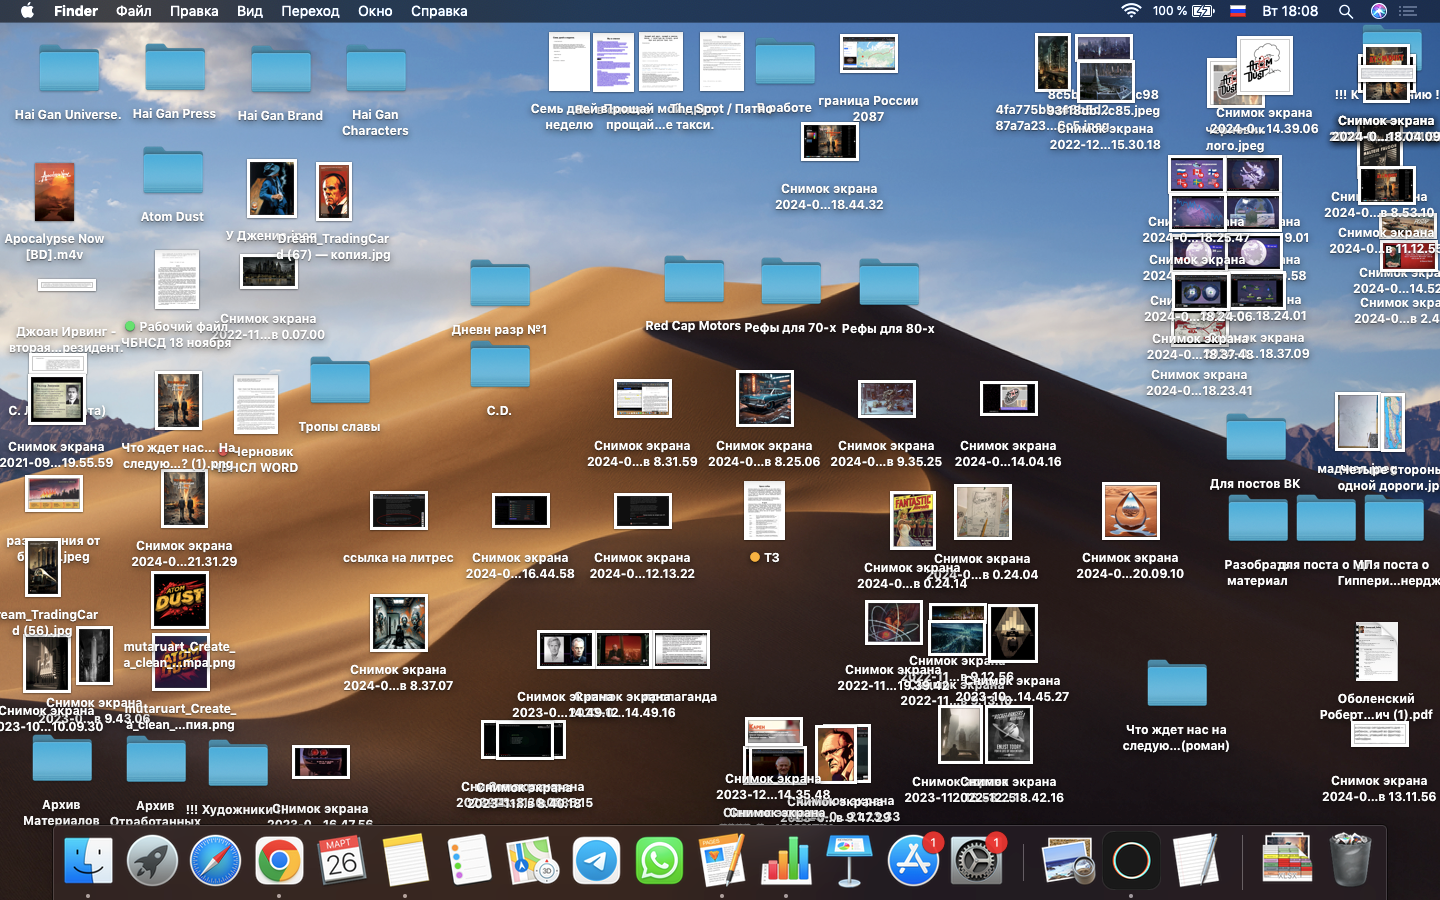The height and width of the screenshot is (900, 1440).
Task: Click the Spotlight search magnifier
Action: 1346,11
